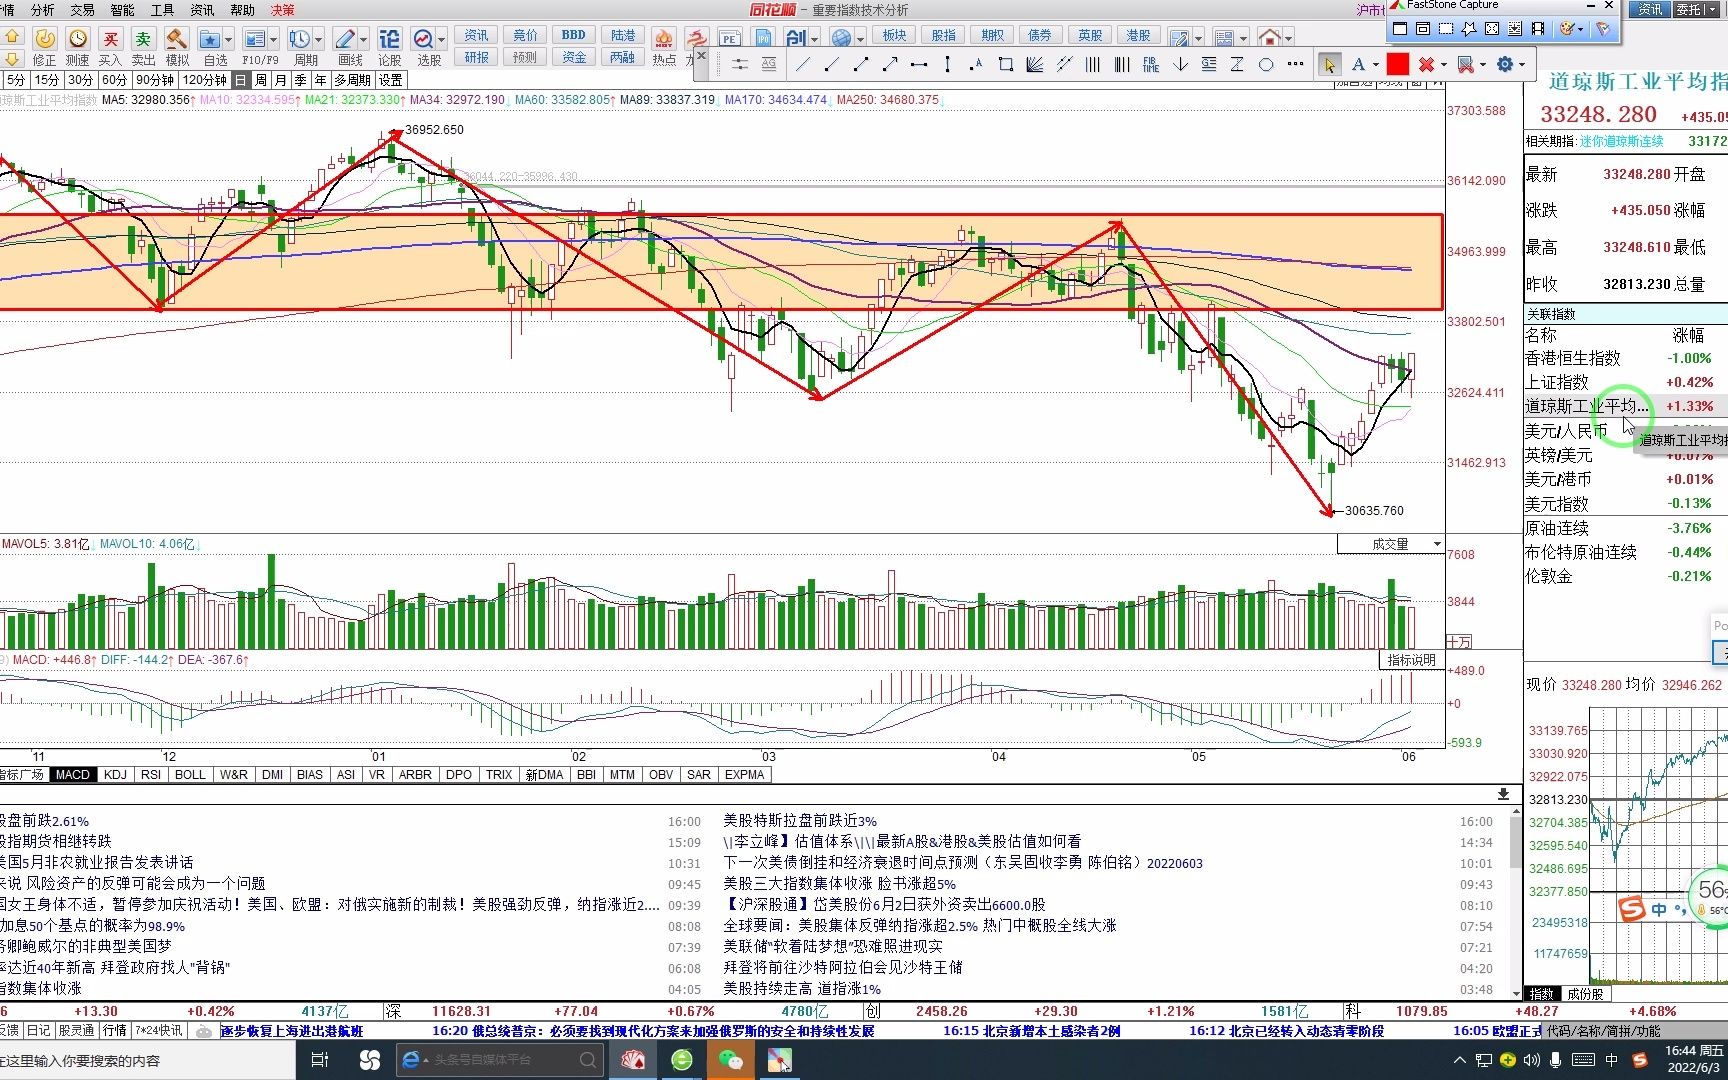Viewport: 1728px width, 1080px height.
Task: Click the IPO toolbar icon
Action: pyautogui.click(x=764, y=39)
